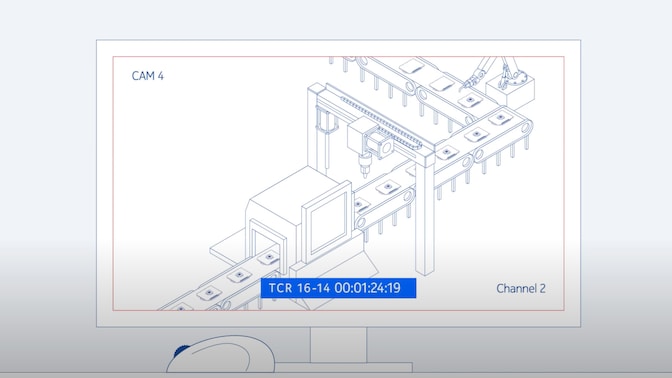Select the blue TCR 16-14 00:01:24:19 timecode overlay

point(338,288)
